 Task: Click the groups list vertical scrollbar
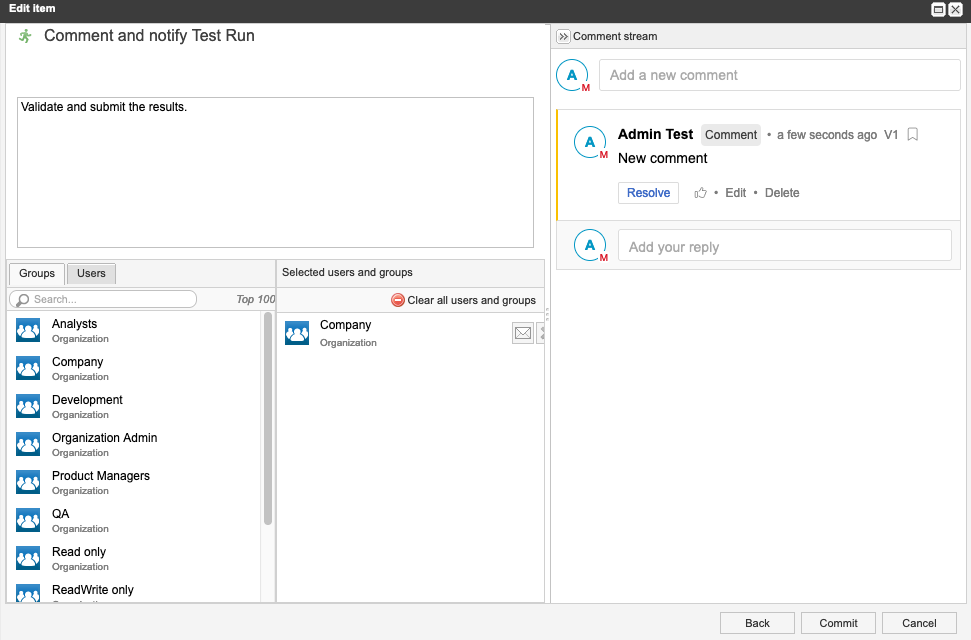coord(268,418)
